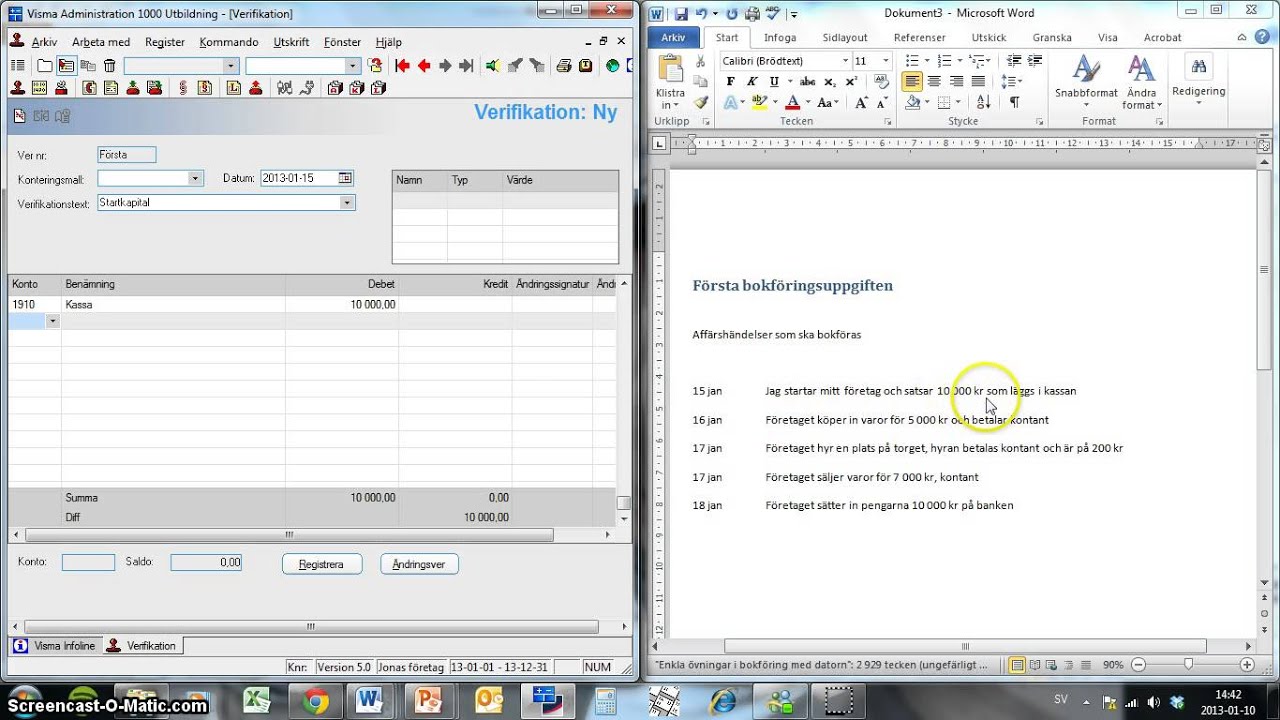The image size is (1280, 720).
Task: Cut selection with scissors icon in Word
Action: 701,63
